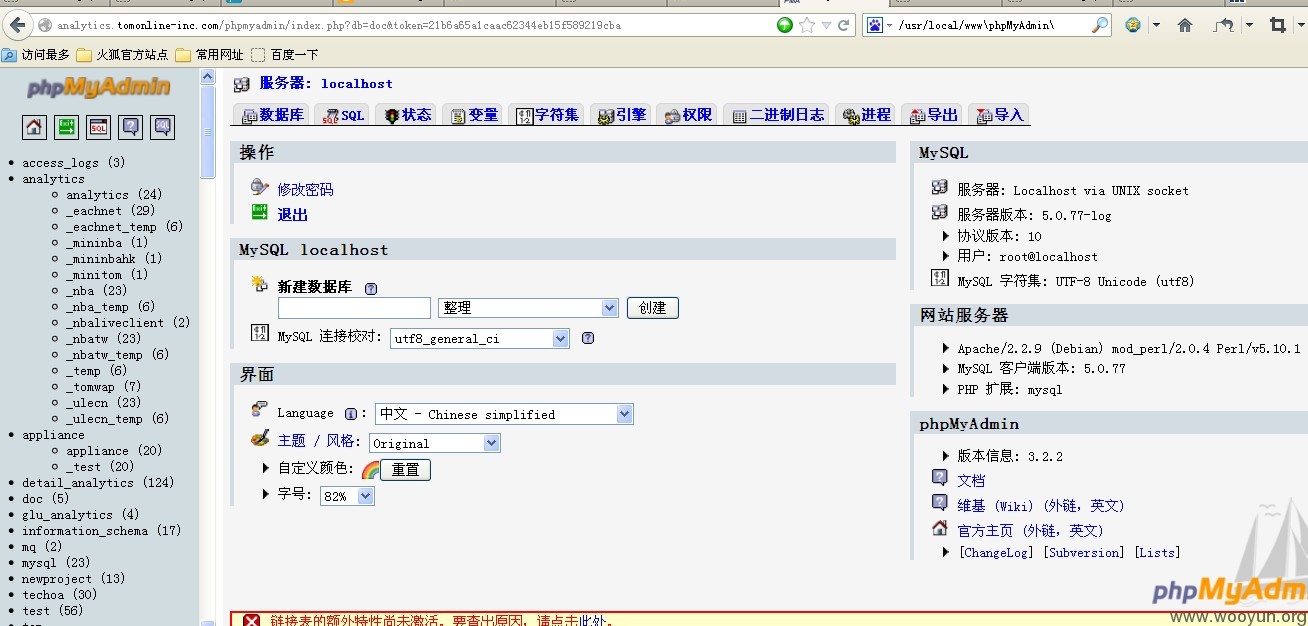This screenshot has height=626, width=1308.
Task: Click the 重置 reset colors button
Action: click(x=405, y=469)
